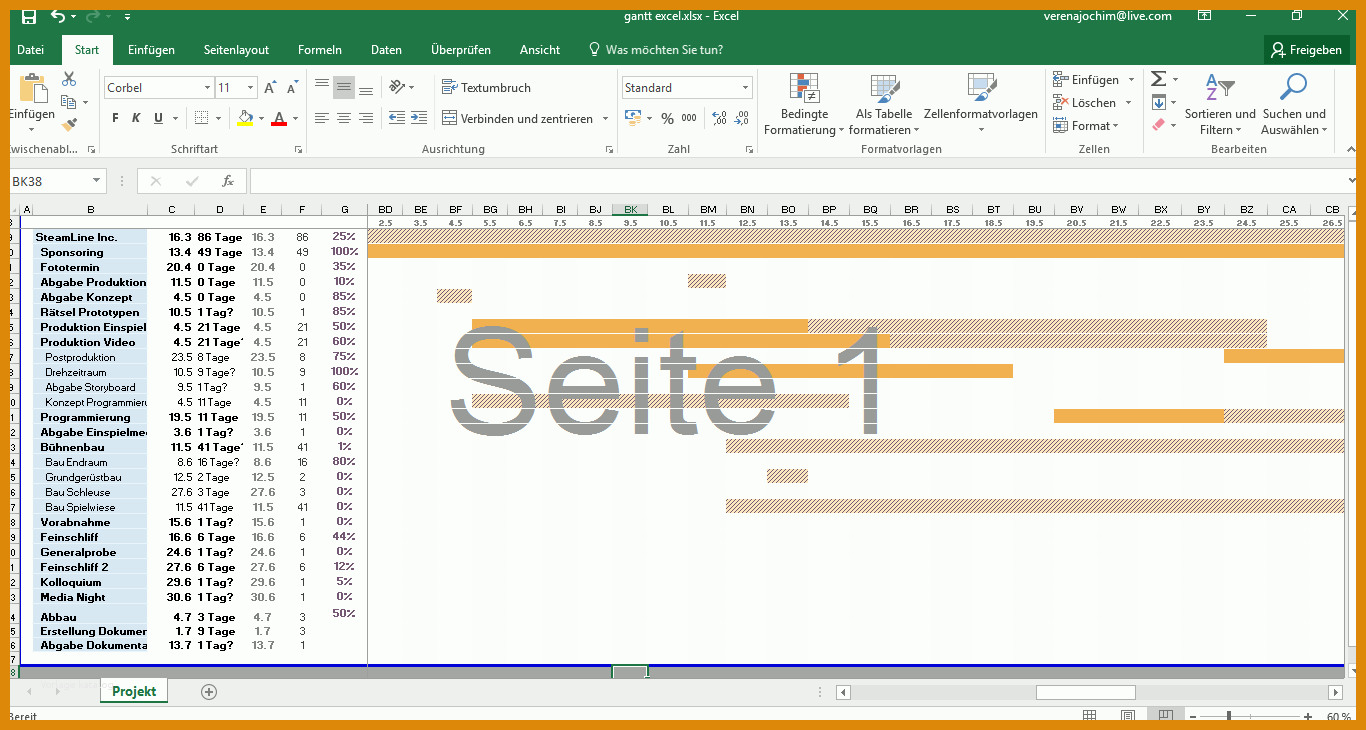
Task: Switch to Normal view in status bar
Action: coord(1090,716)
